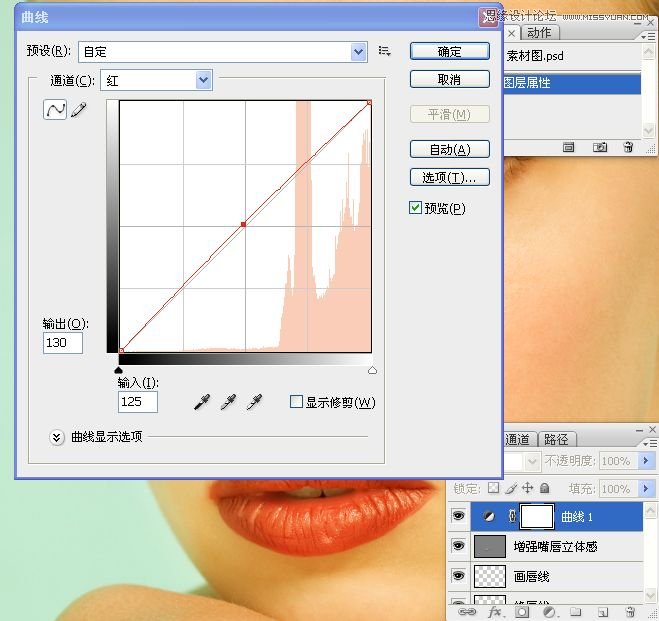659x621 pixels.
Task: Open Layers panel flyout menu
Action: click(x=650, y=443)
